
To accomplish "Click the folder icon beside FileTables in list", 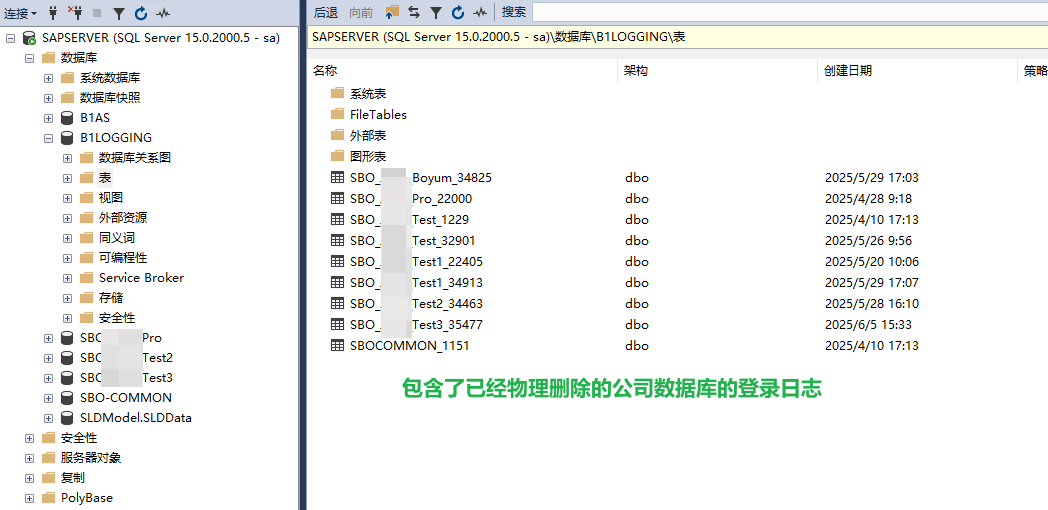I will 338,114.
